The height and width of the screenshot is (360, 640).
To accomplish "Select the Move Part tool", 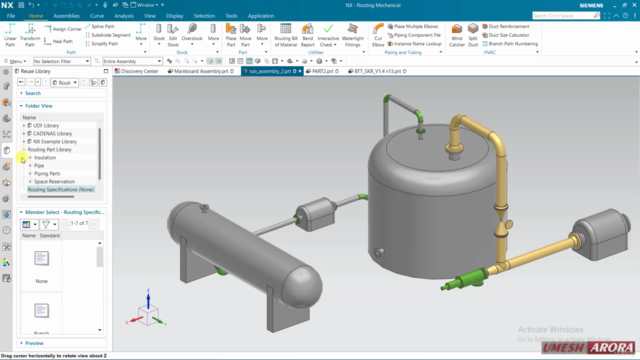I will coord(245,35).
